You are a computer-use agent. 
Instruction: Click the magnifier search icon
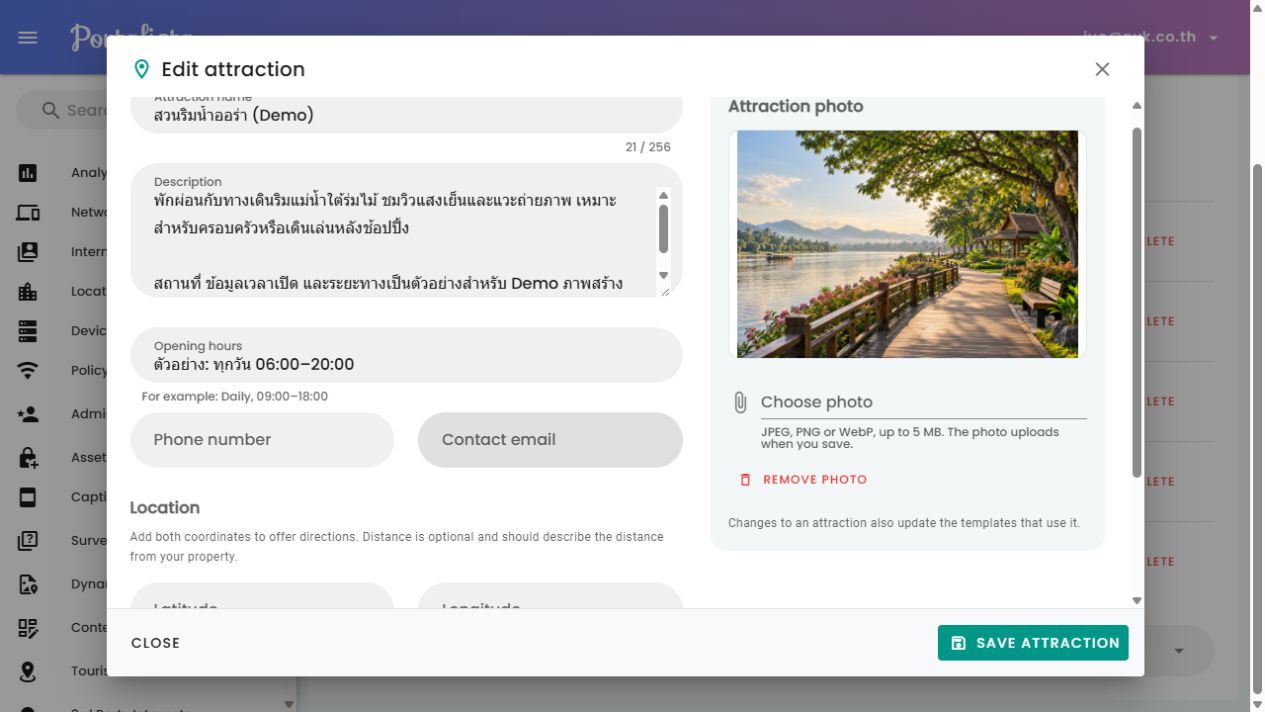(x=51, y=110)
